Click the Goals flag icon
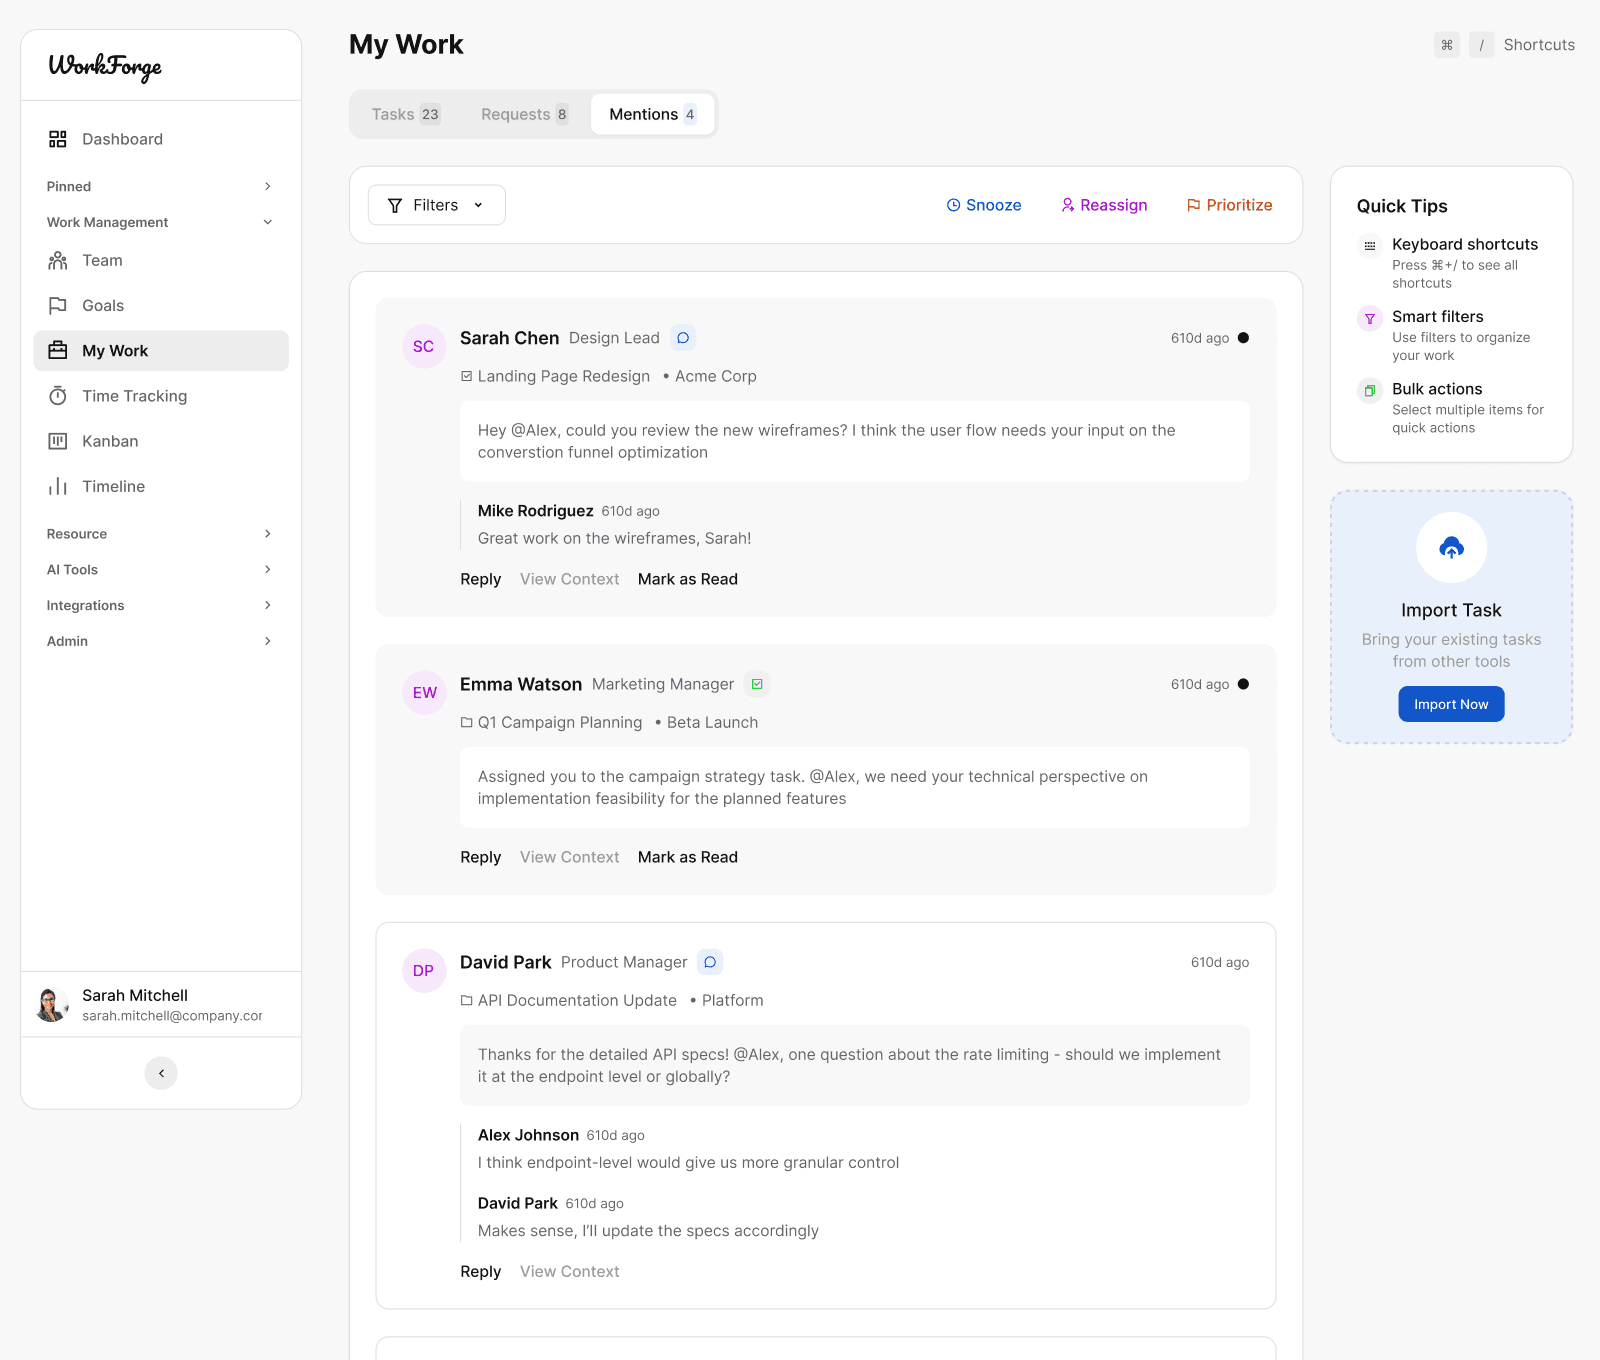The width and height of the screenshot is (1600, 1360). pyautogui.click(x=60, y=306)
